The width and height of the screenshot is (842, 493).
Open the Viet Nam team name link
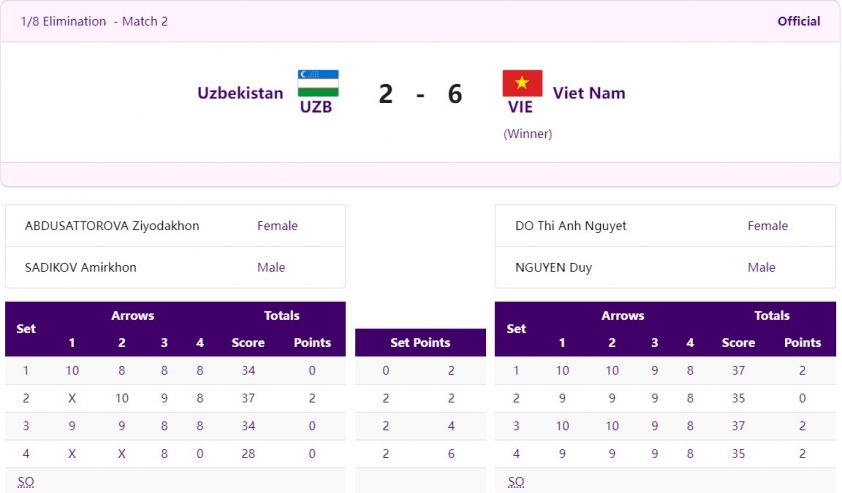(x=589, y=93)
